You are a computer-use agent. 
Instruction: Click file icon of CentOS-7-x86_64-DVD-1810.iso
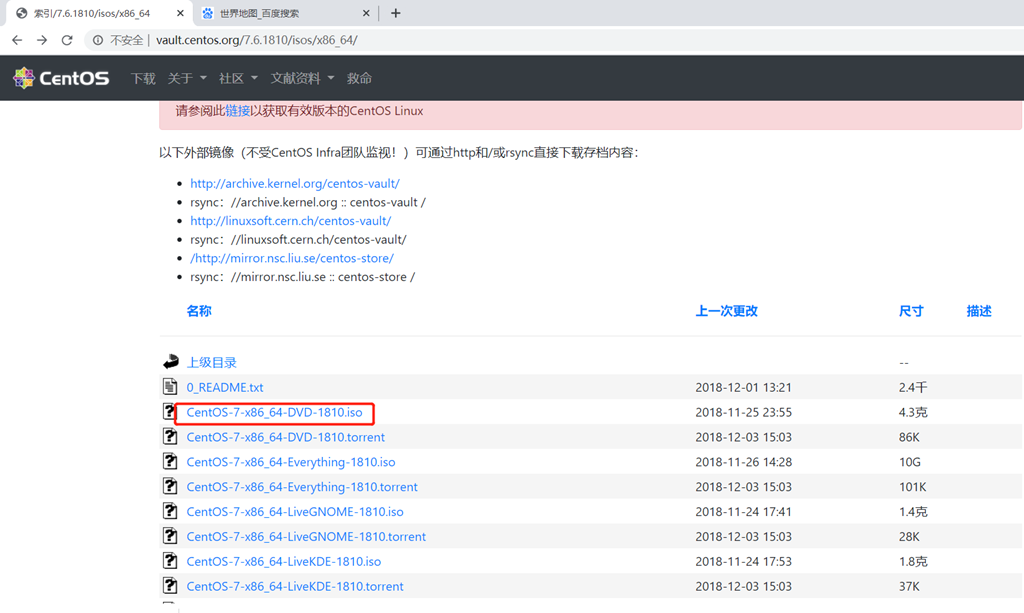click(168, 411)
